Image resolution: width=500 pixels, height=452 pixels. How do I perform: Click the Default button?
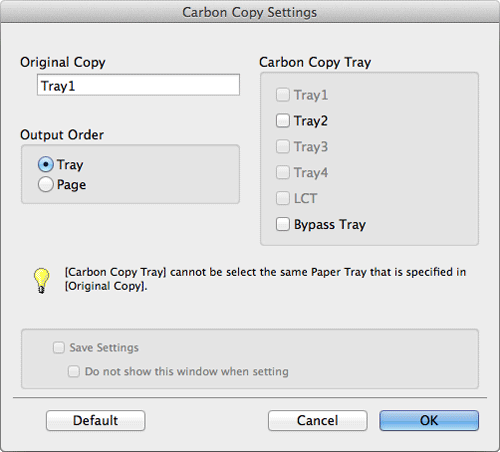(x=96, y=420)
